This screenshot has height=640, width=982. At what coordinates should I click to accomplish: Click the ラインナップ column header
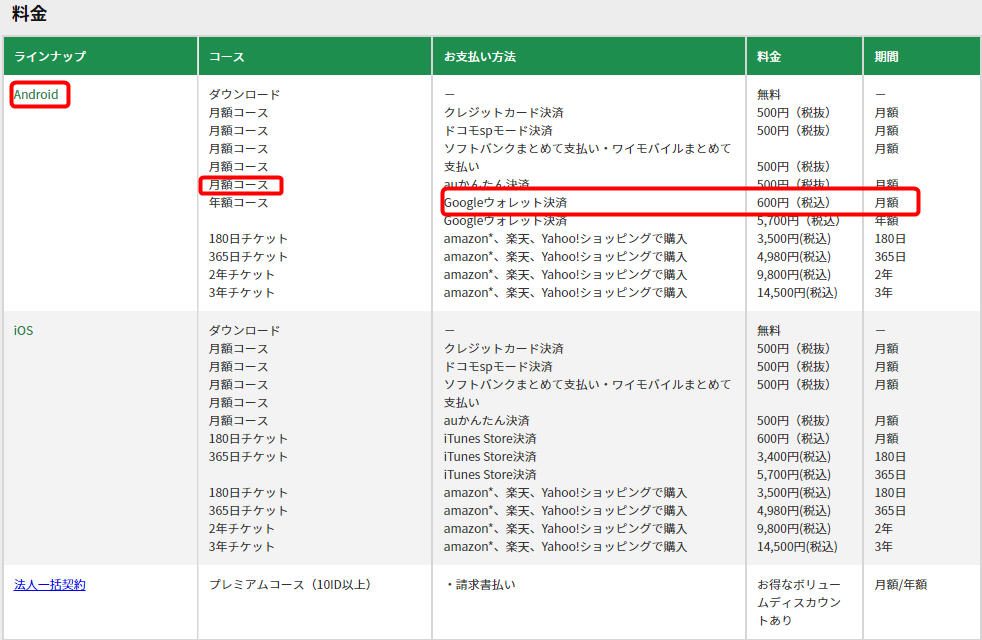50,57
